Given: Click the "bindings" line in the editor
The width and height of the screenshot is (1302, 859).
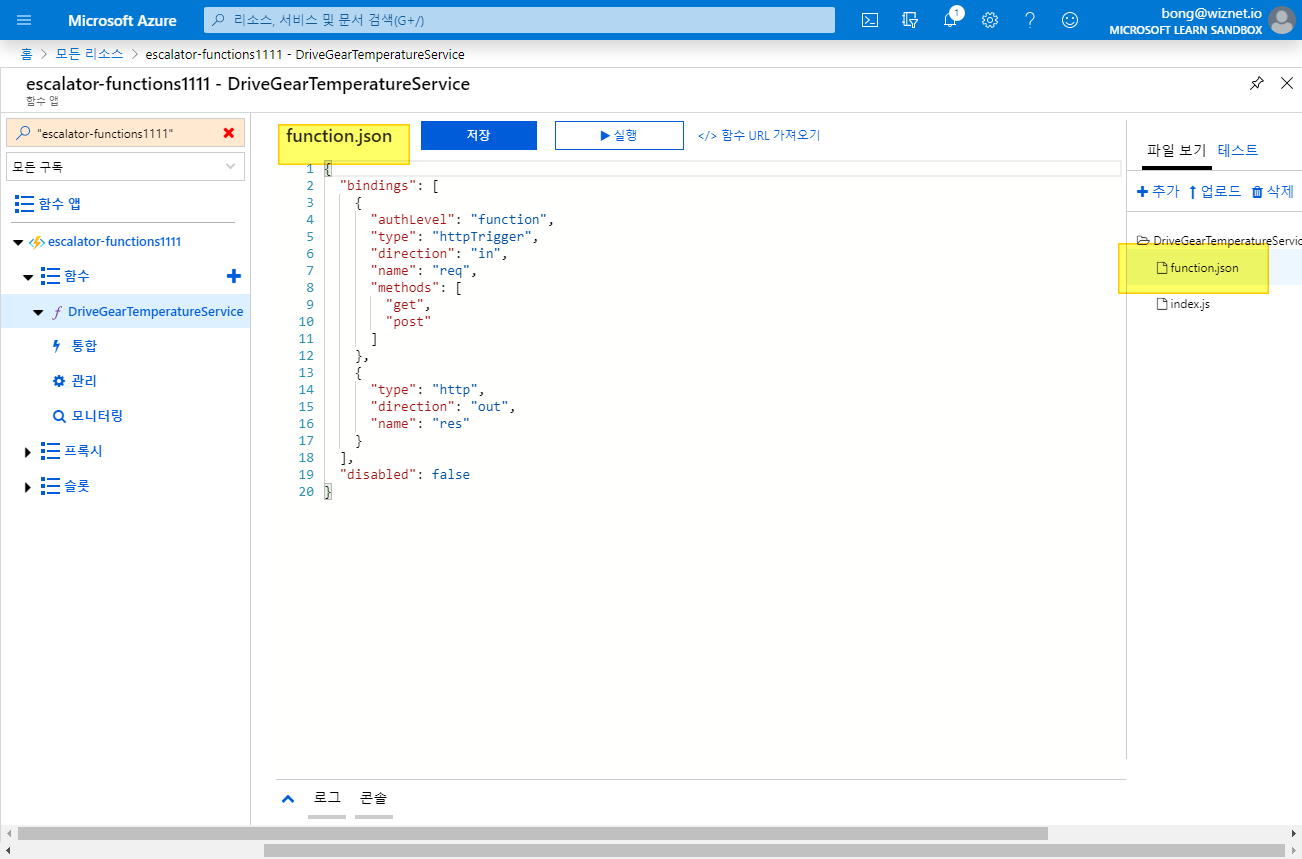Looking at the screenshot, I should click(389, 185).
